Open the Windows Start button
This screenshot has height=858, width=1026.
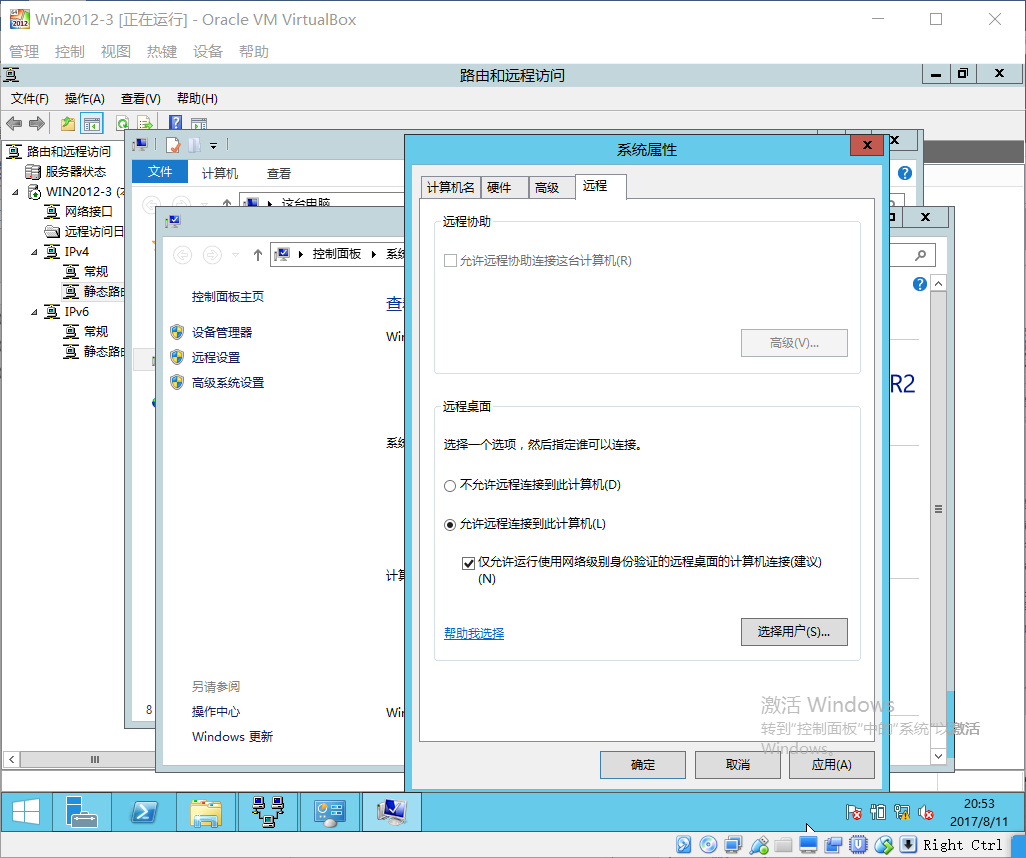tap(26, 812)
